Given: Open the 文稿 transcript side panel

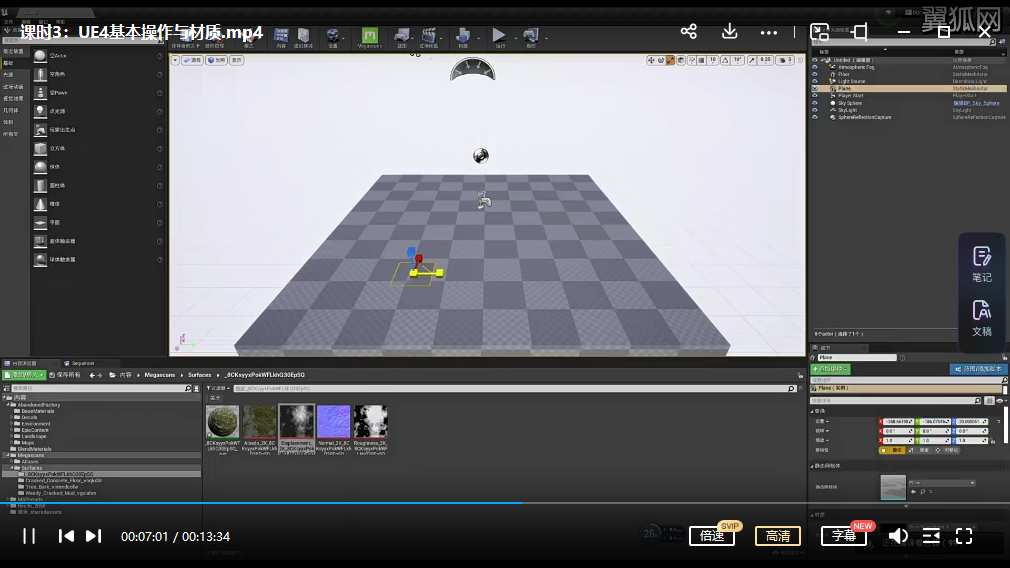Looking at the screenshot, I should pyautogui.click(x=982, y=318).
